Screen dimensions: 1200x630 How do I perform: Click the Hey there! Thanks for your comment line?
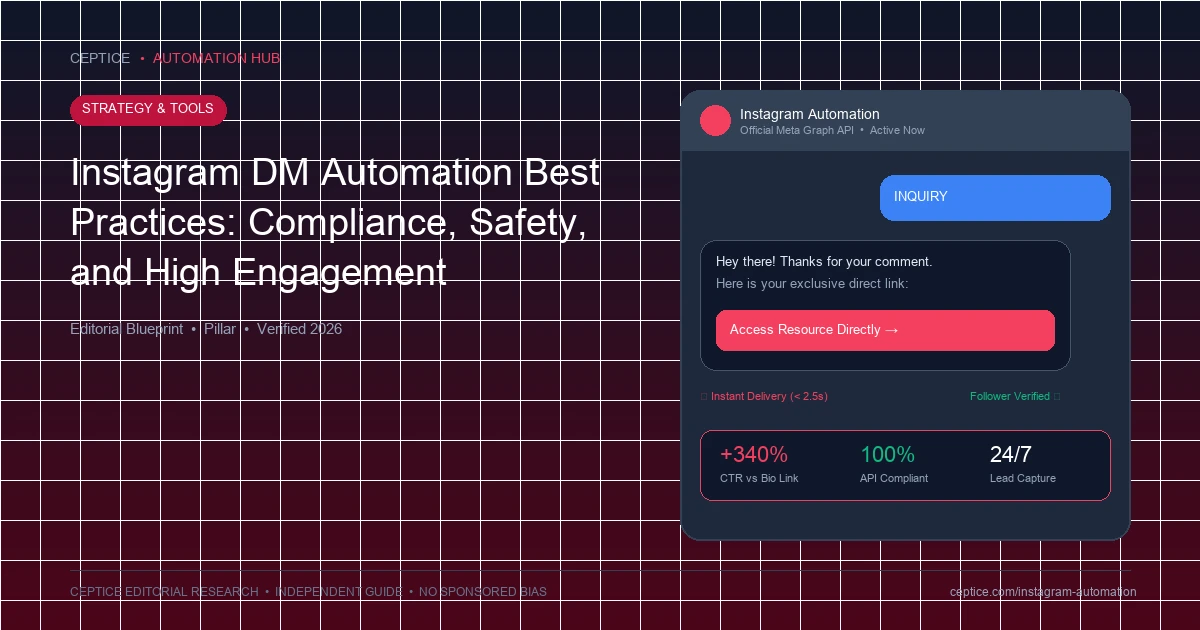(x=824, y=262)
